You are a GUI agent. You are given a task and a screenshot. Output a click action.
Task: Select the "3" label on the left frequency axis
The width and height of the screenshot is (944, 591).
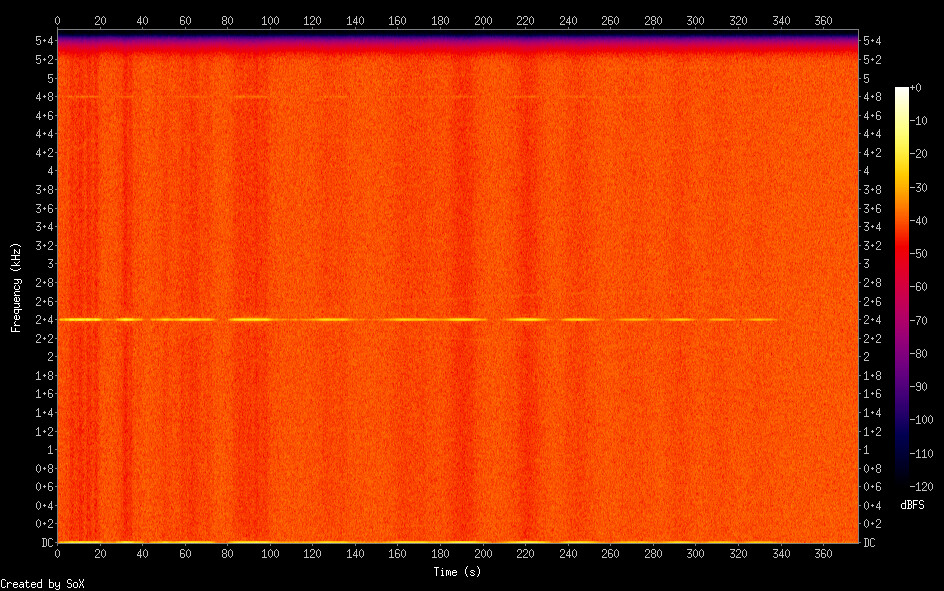(48, 264)
